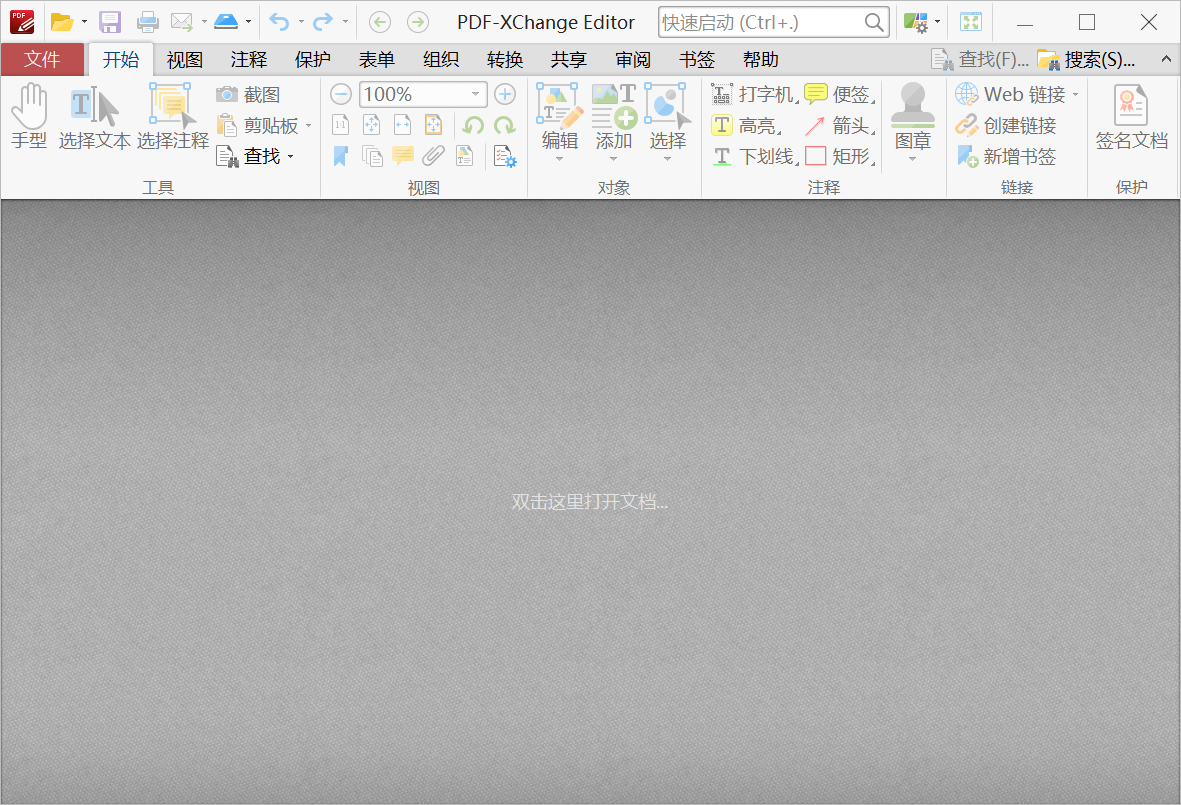Switch to the Convert (转换) tab
The image size is (1181, 805).
(x=505, y=60)
